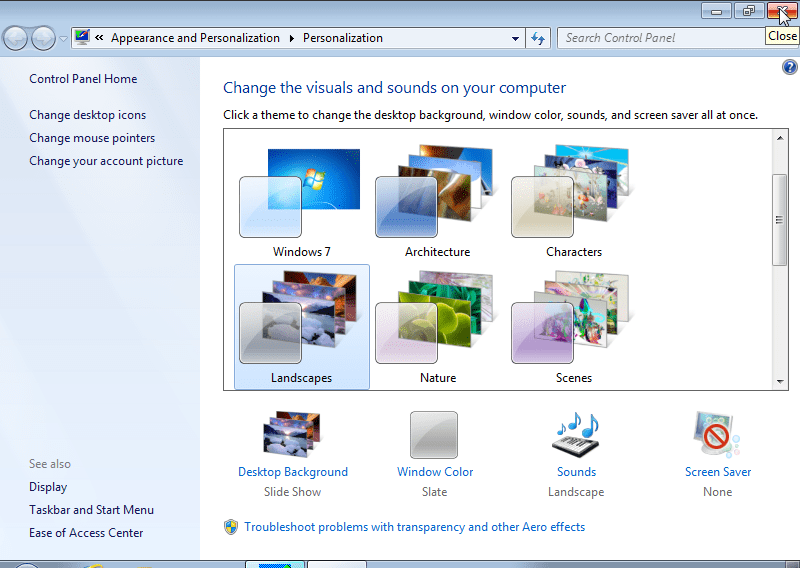Image resolution: width=800 pixels, height=568 pixels.
Task: Click the theme list scroll down arrow
Action: [780, 381]
